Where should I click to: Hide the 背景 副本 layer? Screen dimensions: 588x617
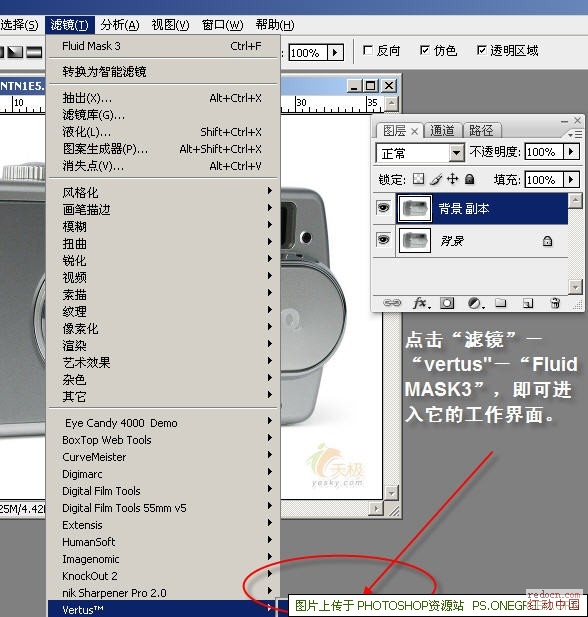pos(383,208)
